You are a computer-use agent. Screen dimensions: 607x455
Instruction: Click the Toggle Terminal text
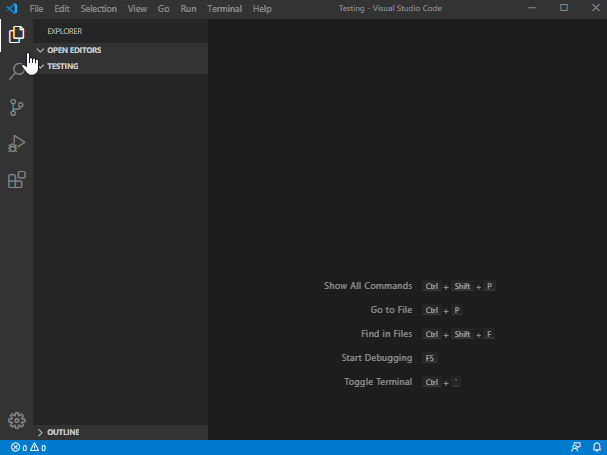click(x=378, y=382)
